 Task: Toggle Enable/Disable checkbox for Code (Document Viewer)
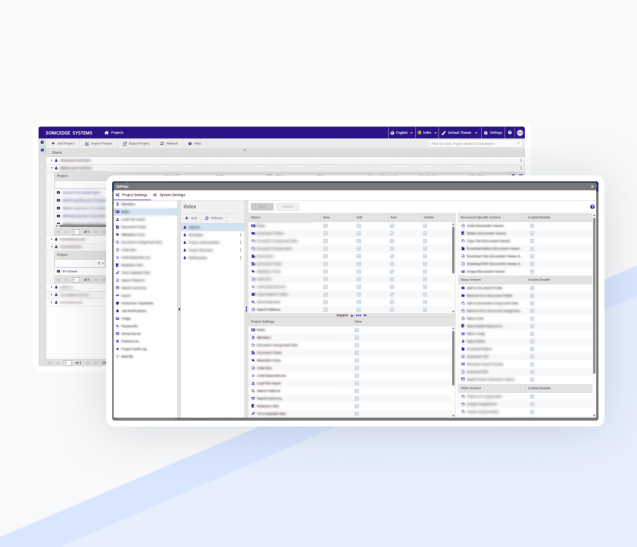pos(532,226)
